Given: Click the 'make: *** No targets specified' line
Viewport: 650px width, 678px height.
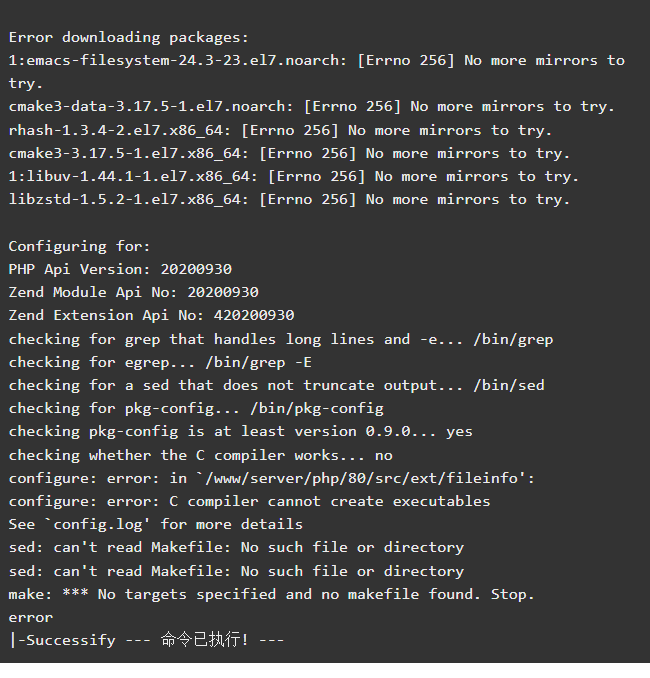Looking at the screenshot, I should pos(272,595).
